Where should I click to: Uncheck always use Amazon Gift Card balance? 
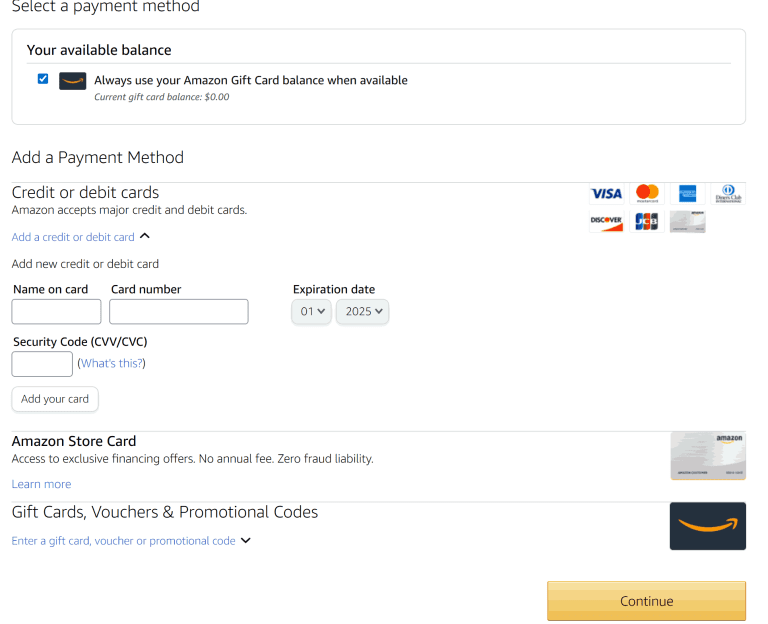click(43, 79)
